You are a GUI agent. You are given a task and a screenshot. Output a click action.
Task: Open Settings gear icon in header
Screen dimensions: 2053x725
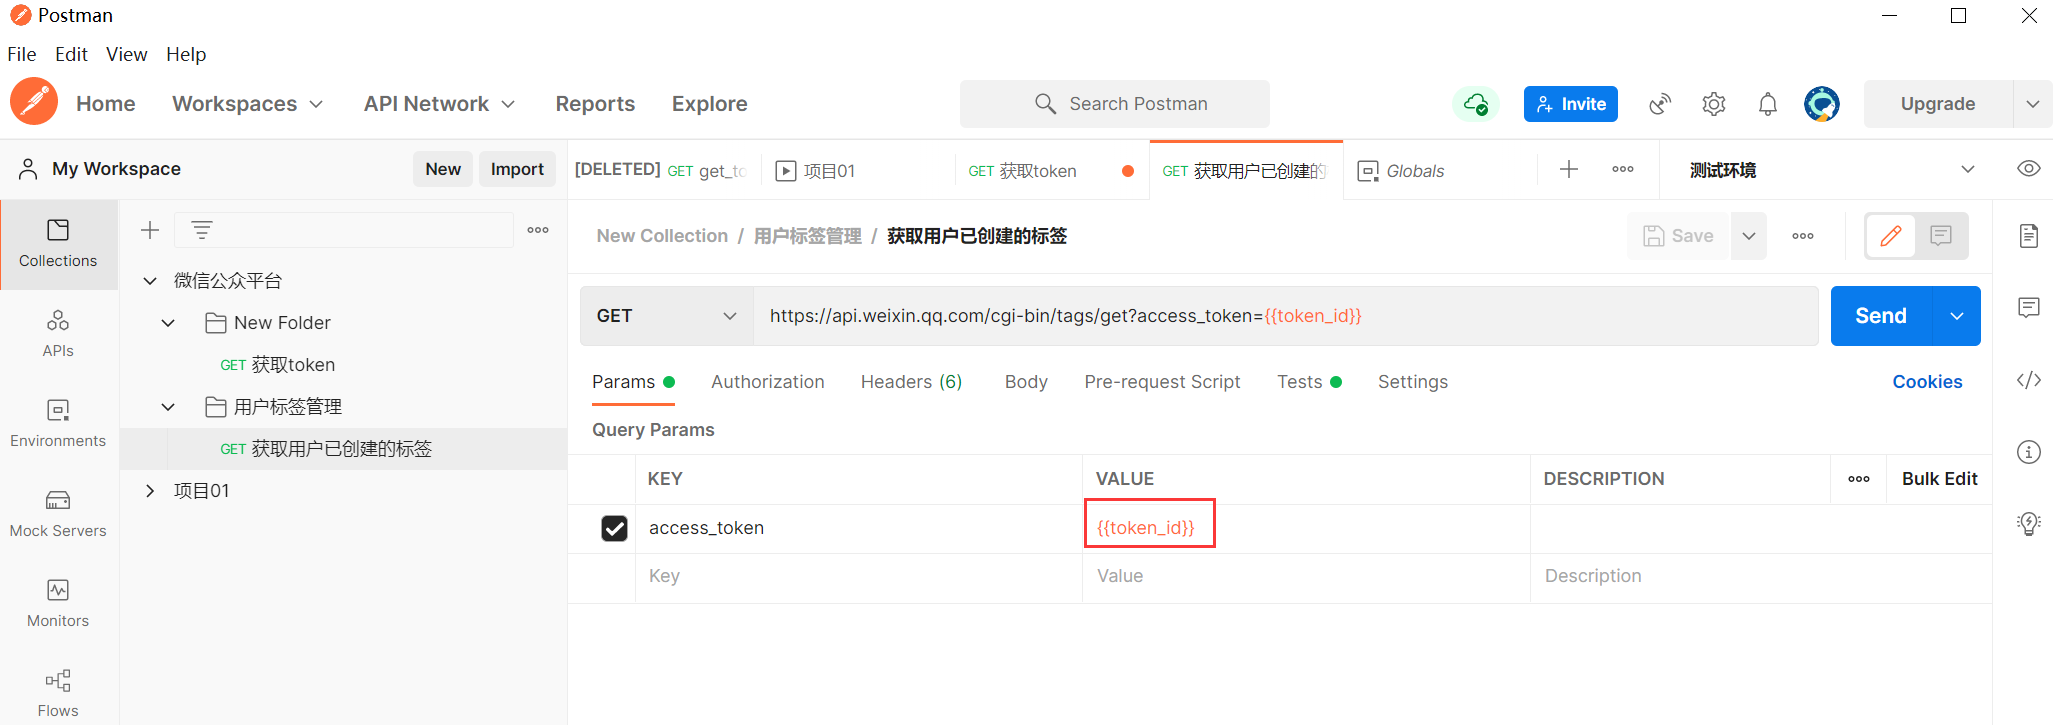coord(1714,104)
